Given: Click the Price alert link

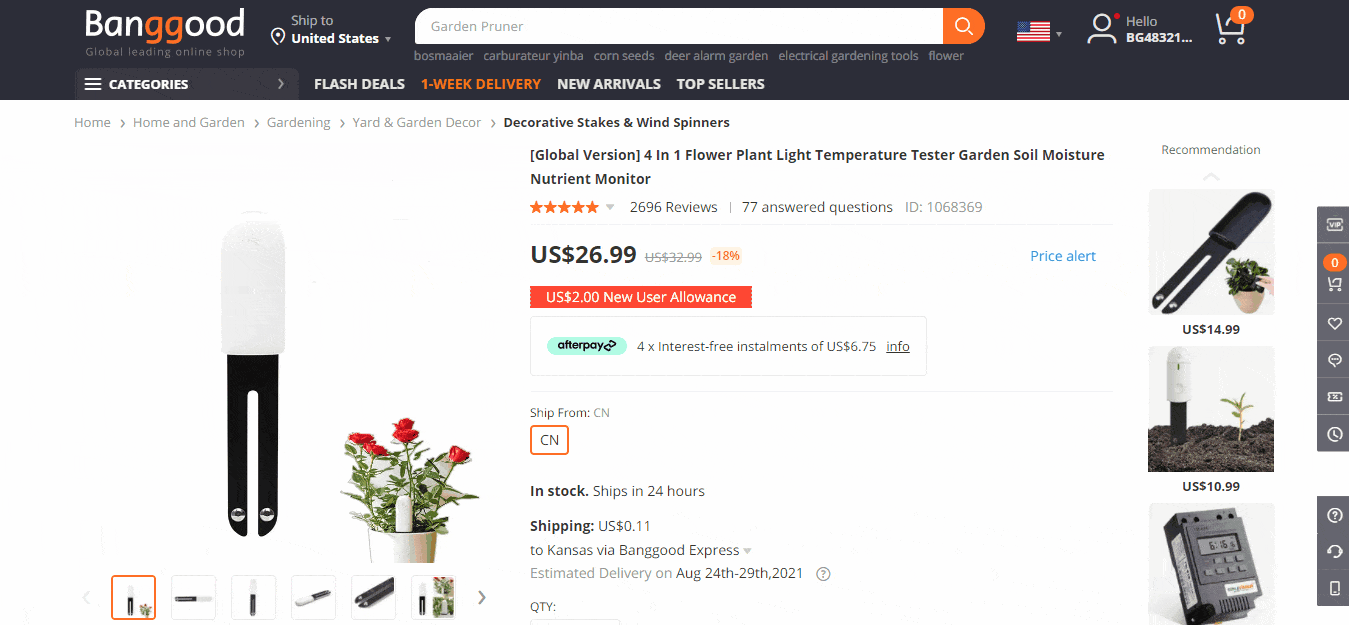Looking at the screenshot, I should 1063,256.
